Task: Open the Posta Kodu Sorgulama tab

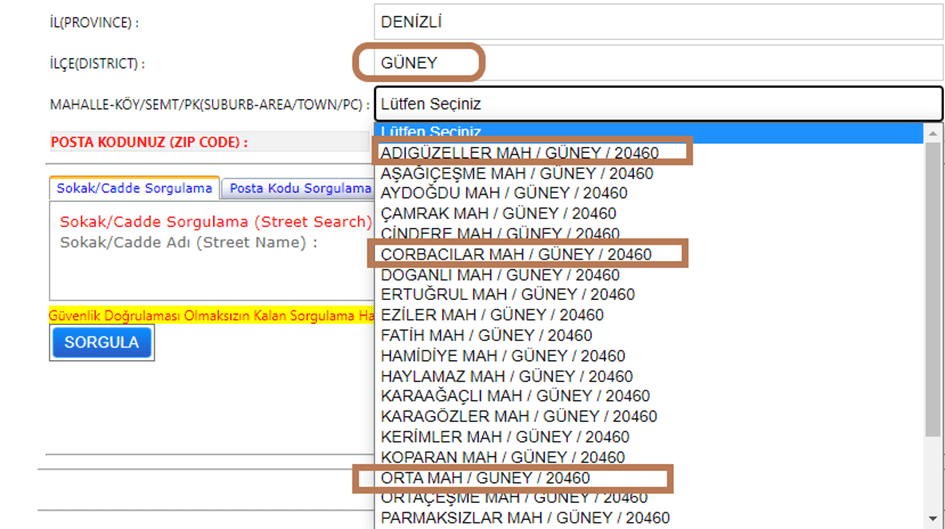Action: pos(298,188)
